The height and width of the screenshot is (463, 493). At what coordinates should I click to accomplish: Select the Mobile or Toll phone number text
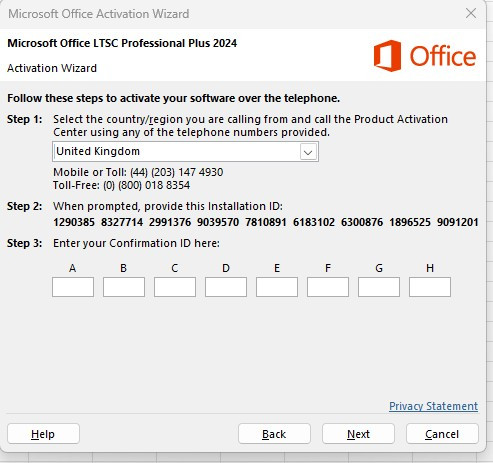(138, 172)
